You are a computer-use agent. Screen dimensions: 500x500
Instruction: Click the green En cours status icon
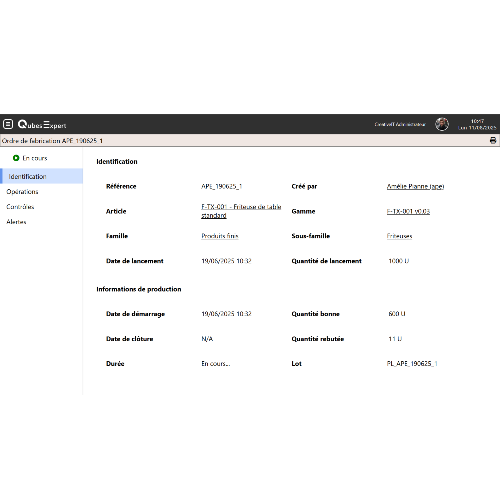point(16,158)
